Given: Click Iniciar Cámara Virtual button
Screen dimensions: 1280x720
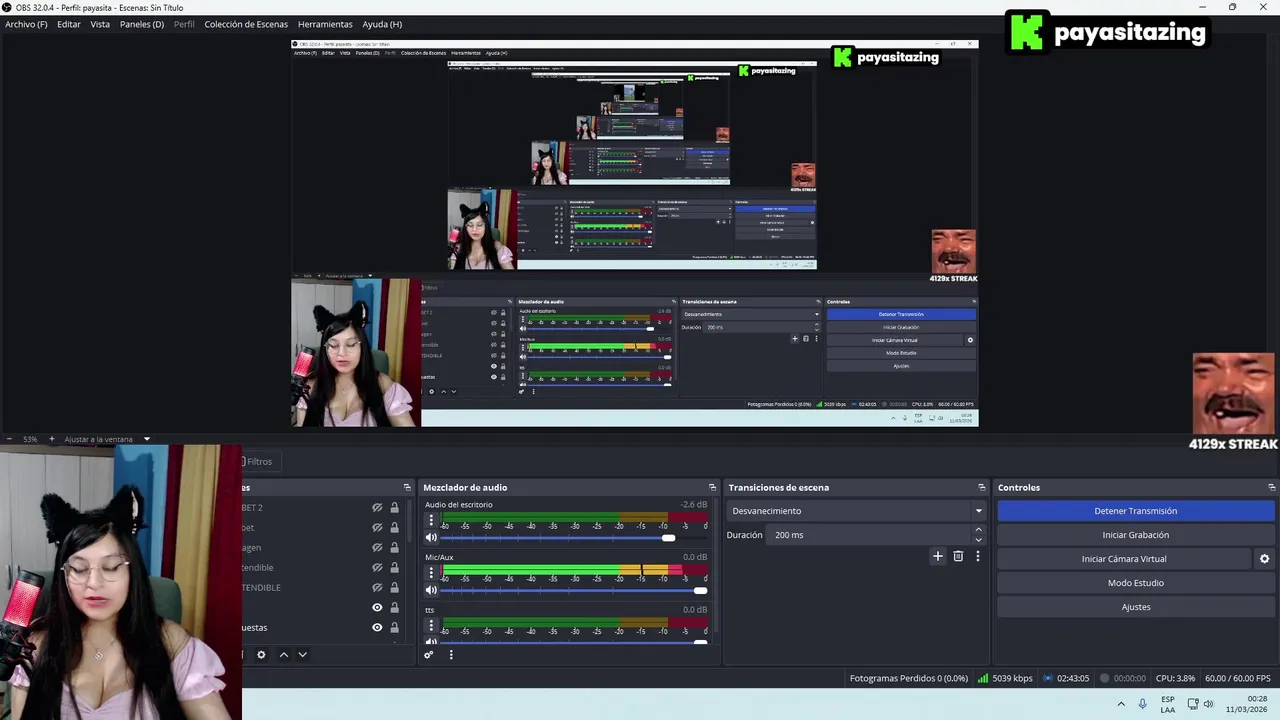Looking at the screenshot, I should pos(1124,559).
